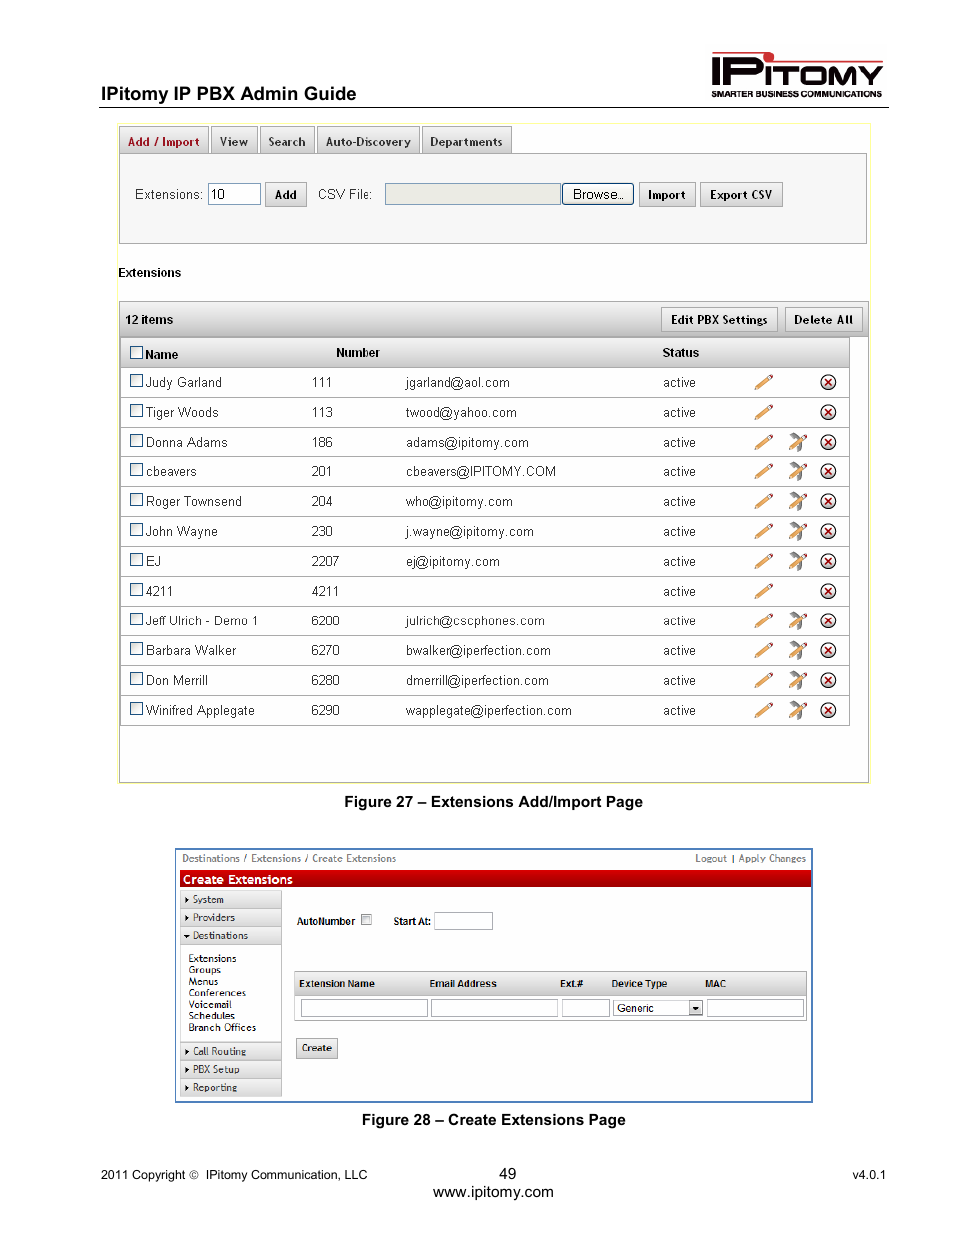Delete Judy Garland extension row
This screenshot has width=954, height=1235.
point(828,382)
